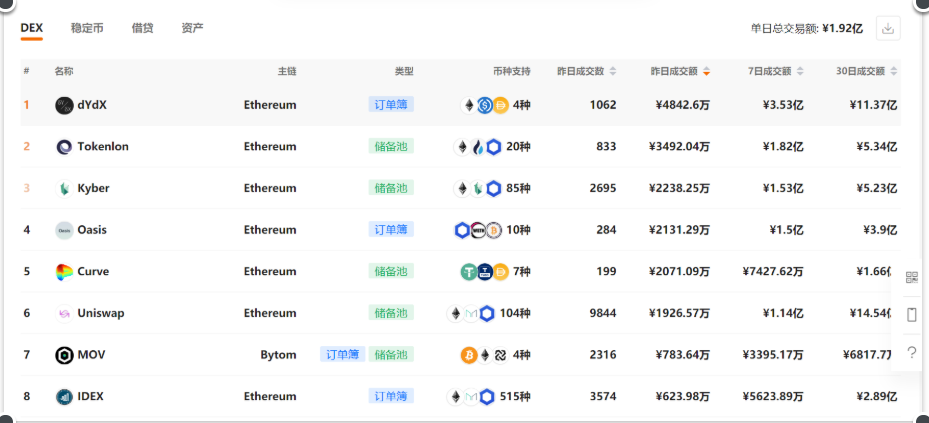The image size is (929, 423).
Task: Open the Tokenlon name link
Action: 103,147
